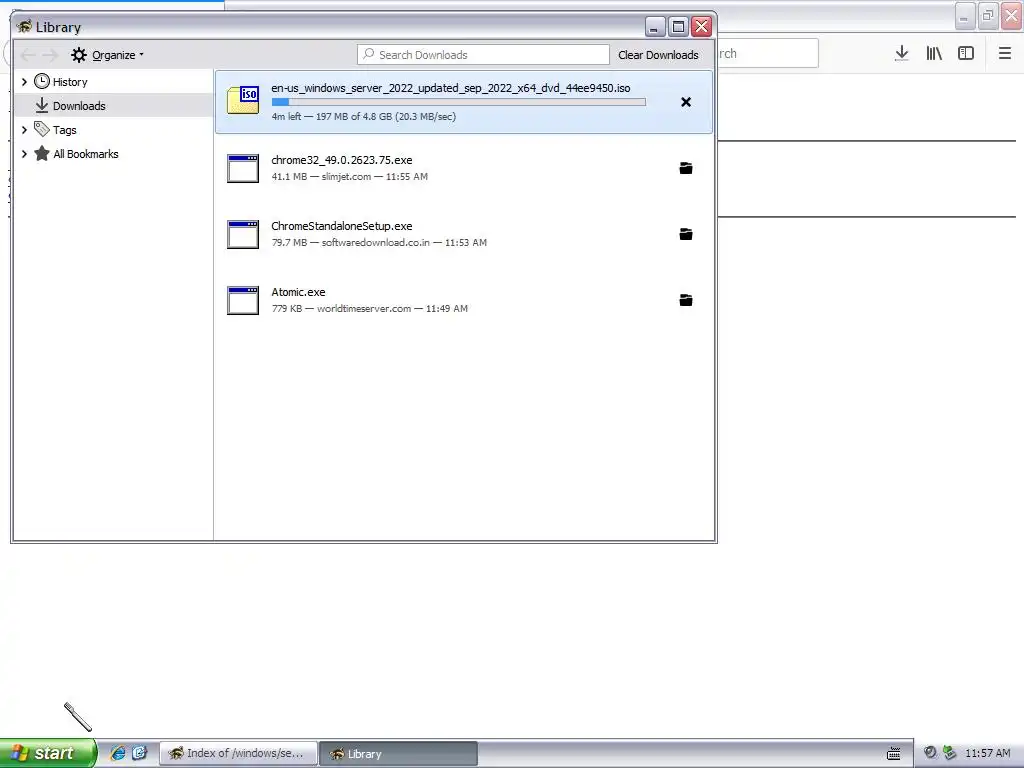The image size is (1024, 768).
Task: Expand the History tree node
Action: (24, 82)
